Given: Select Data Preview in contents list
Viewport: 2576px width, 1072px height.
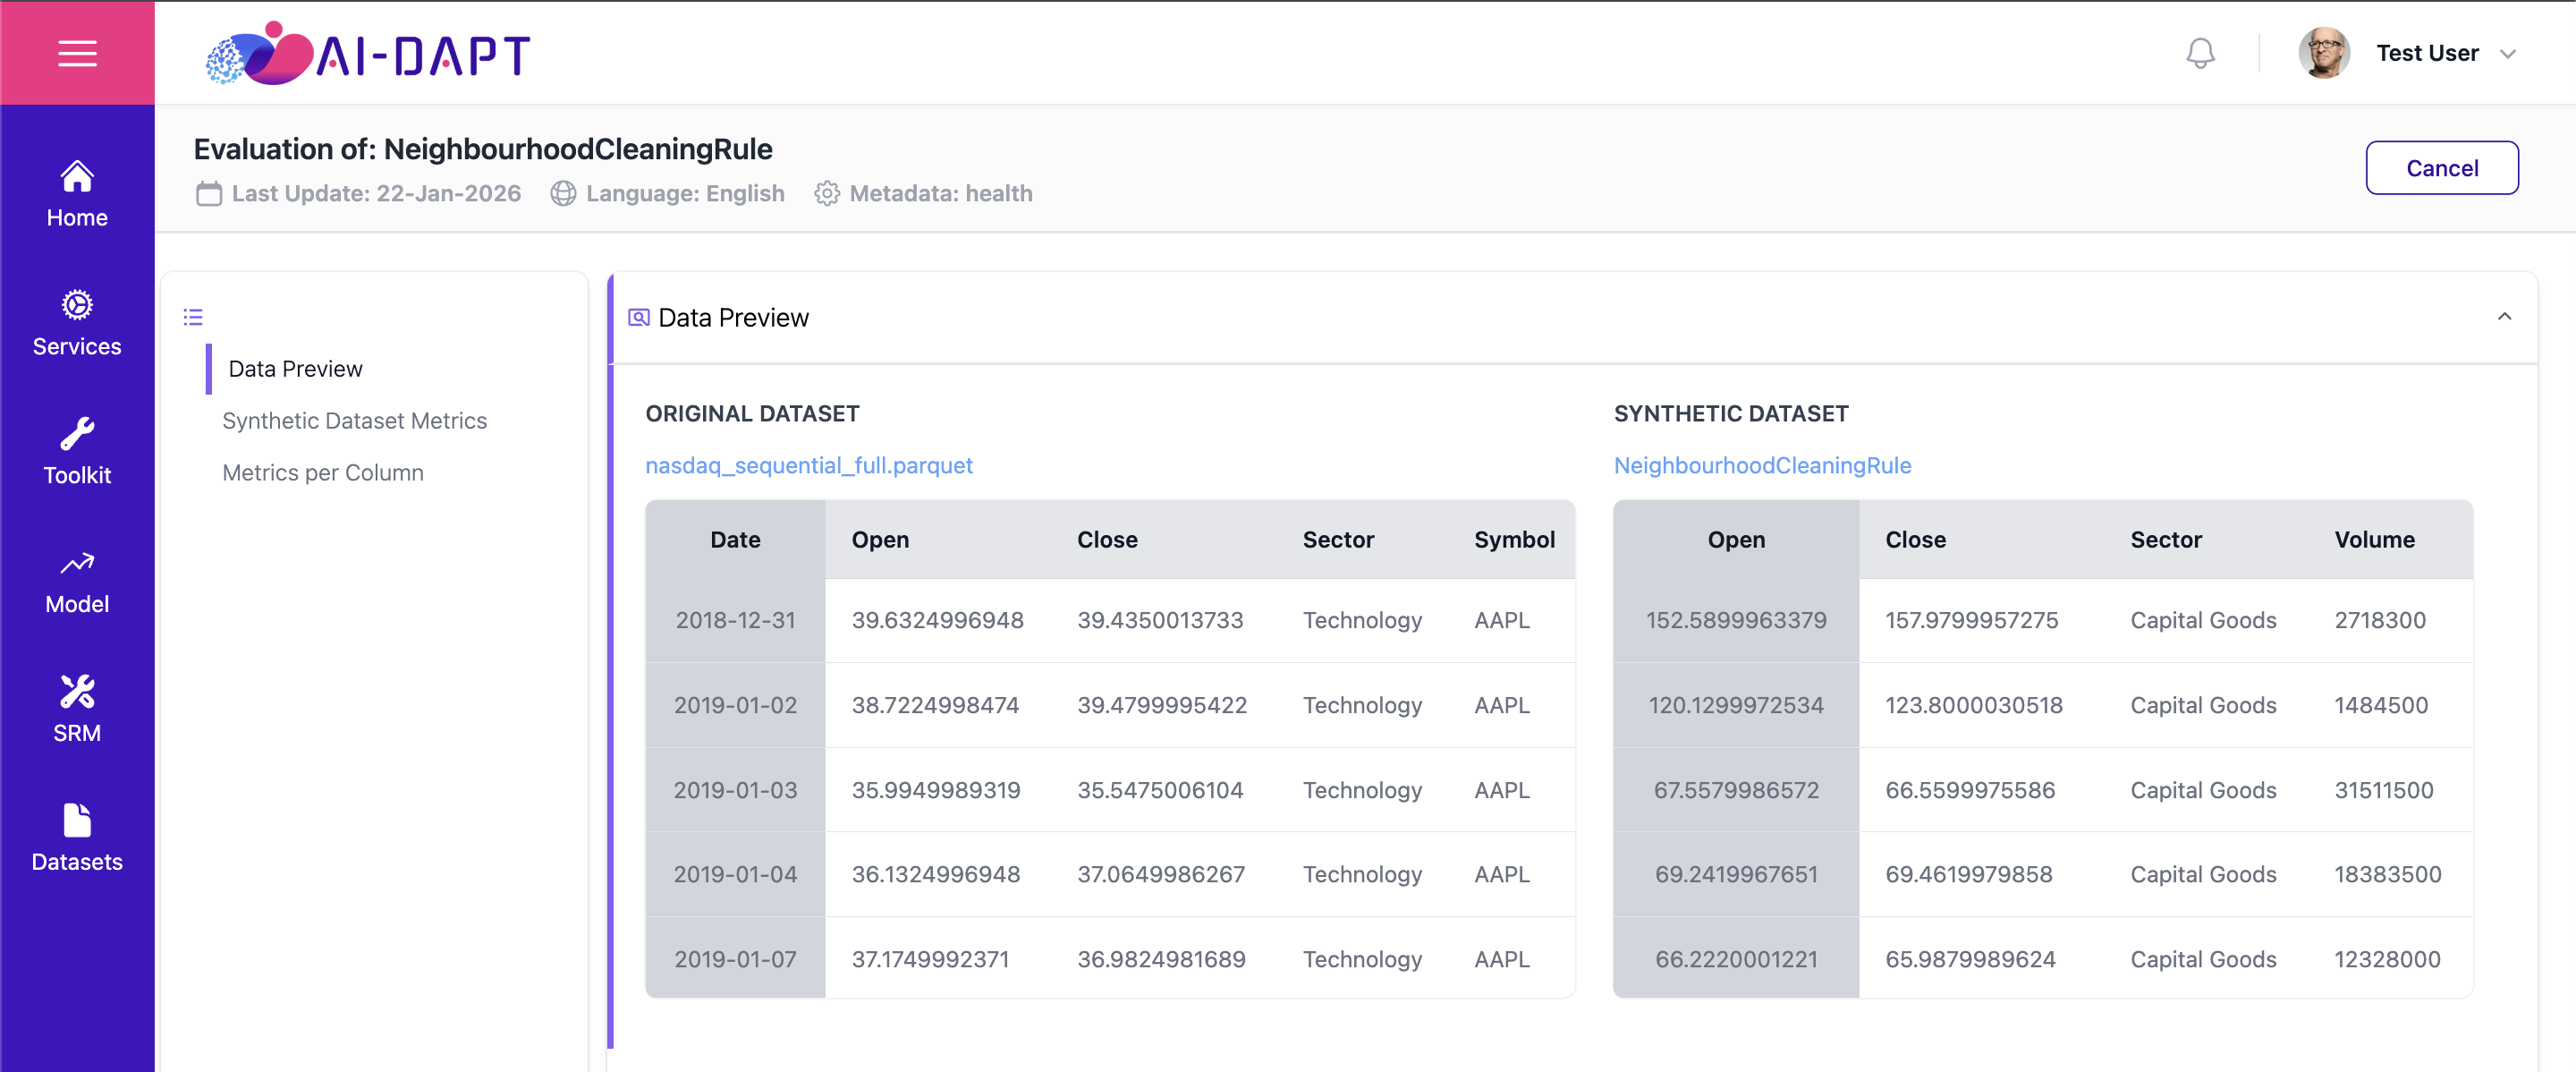Looking at the screenshot, I should (x=295, y=369).
